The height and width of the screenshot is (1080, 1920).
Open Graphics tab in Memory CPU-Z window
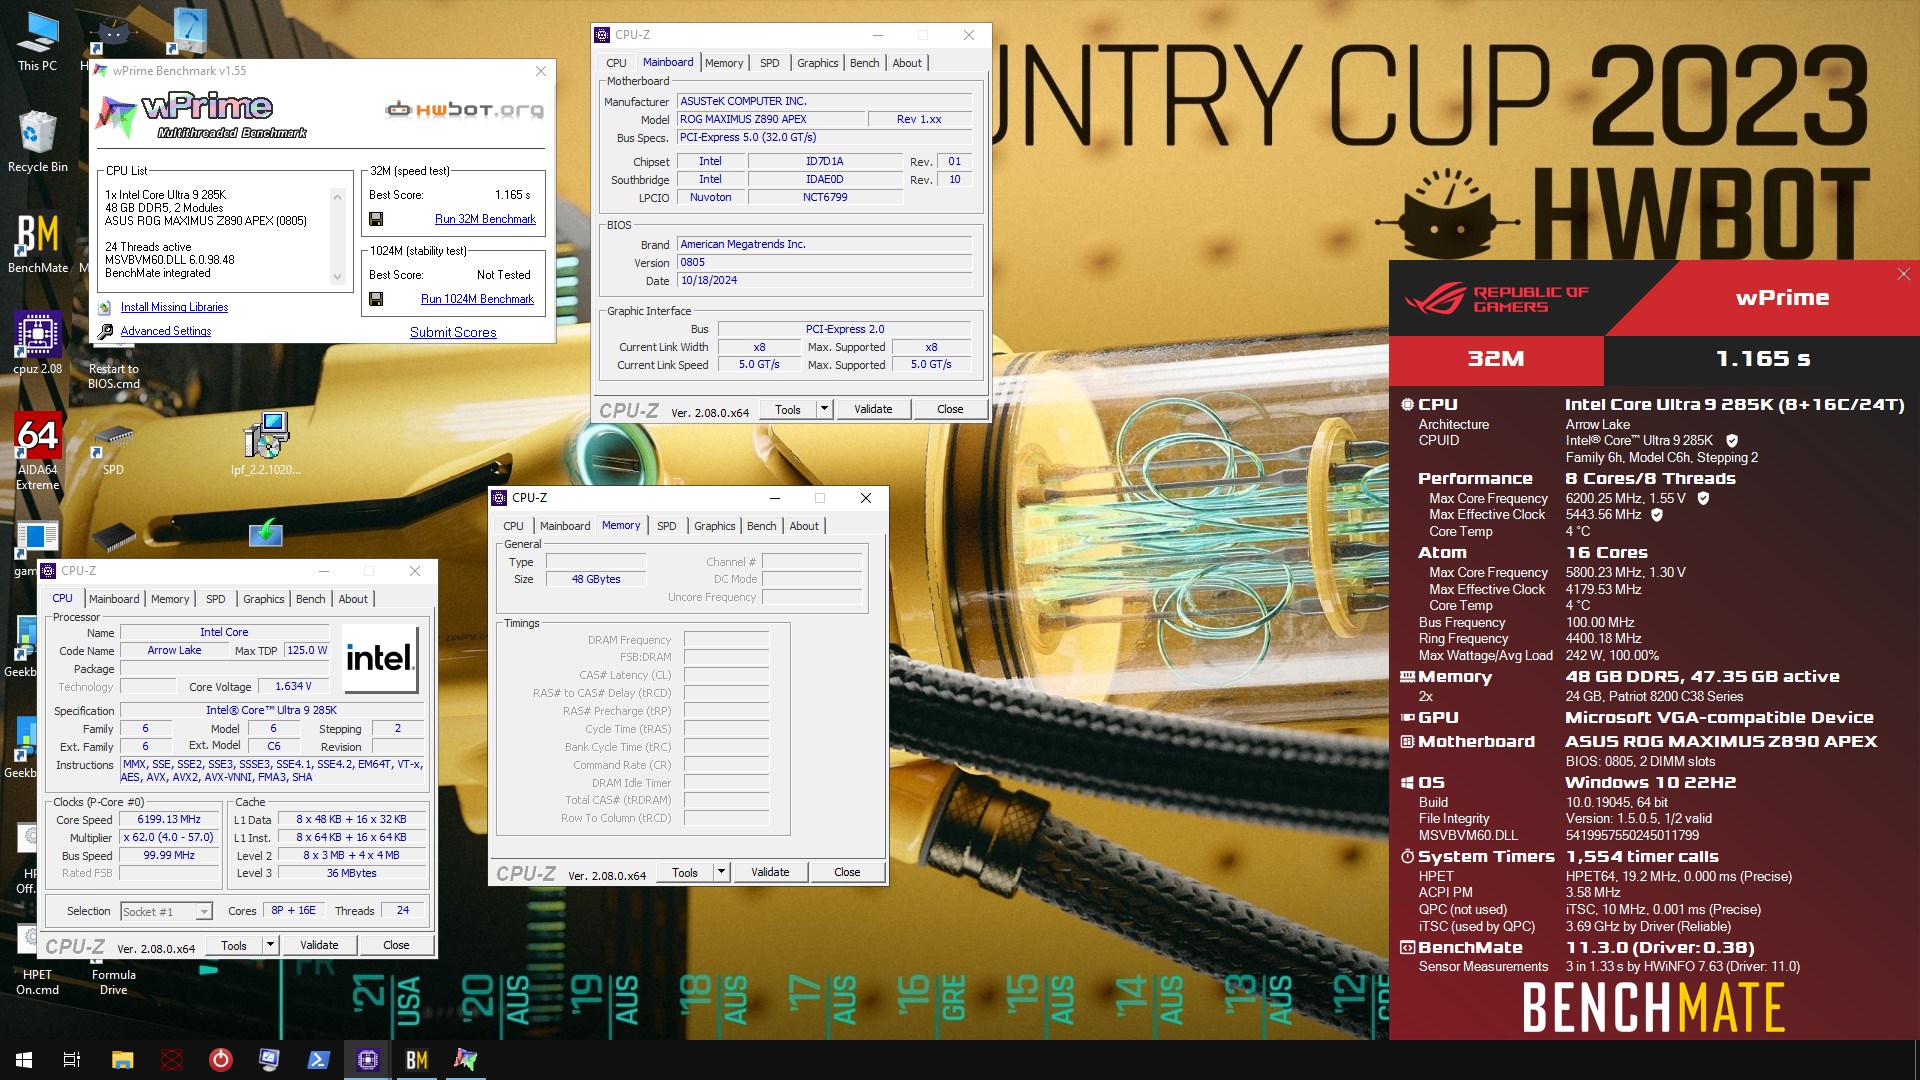pos(715,526)
